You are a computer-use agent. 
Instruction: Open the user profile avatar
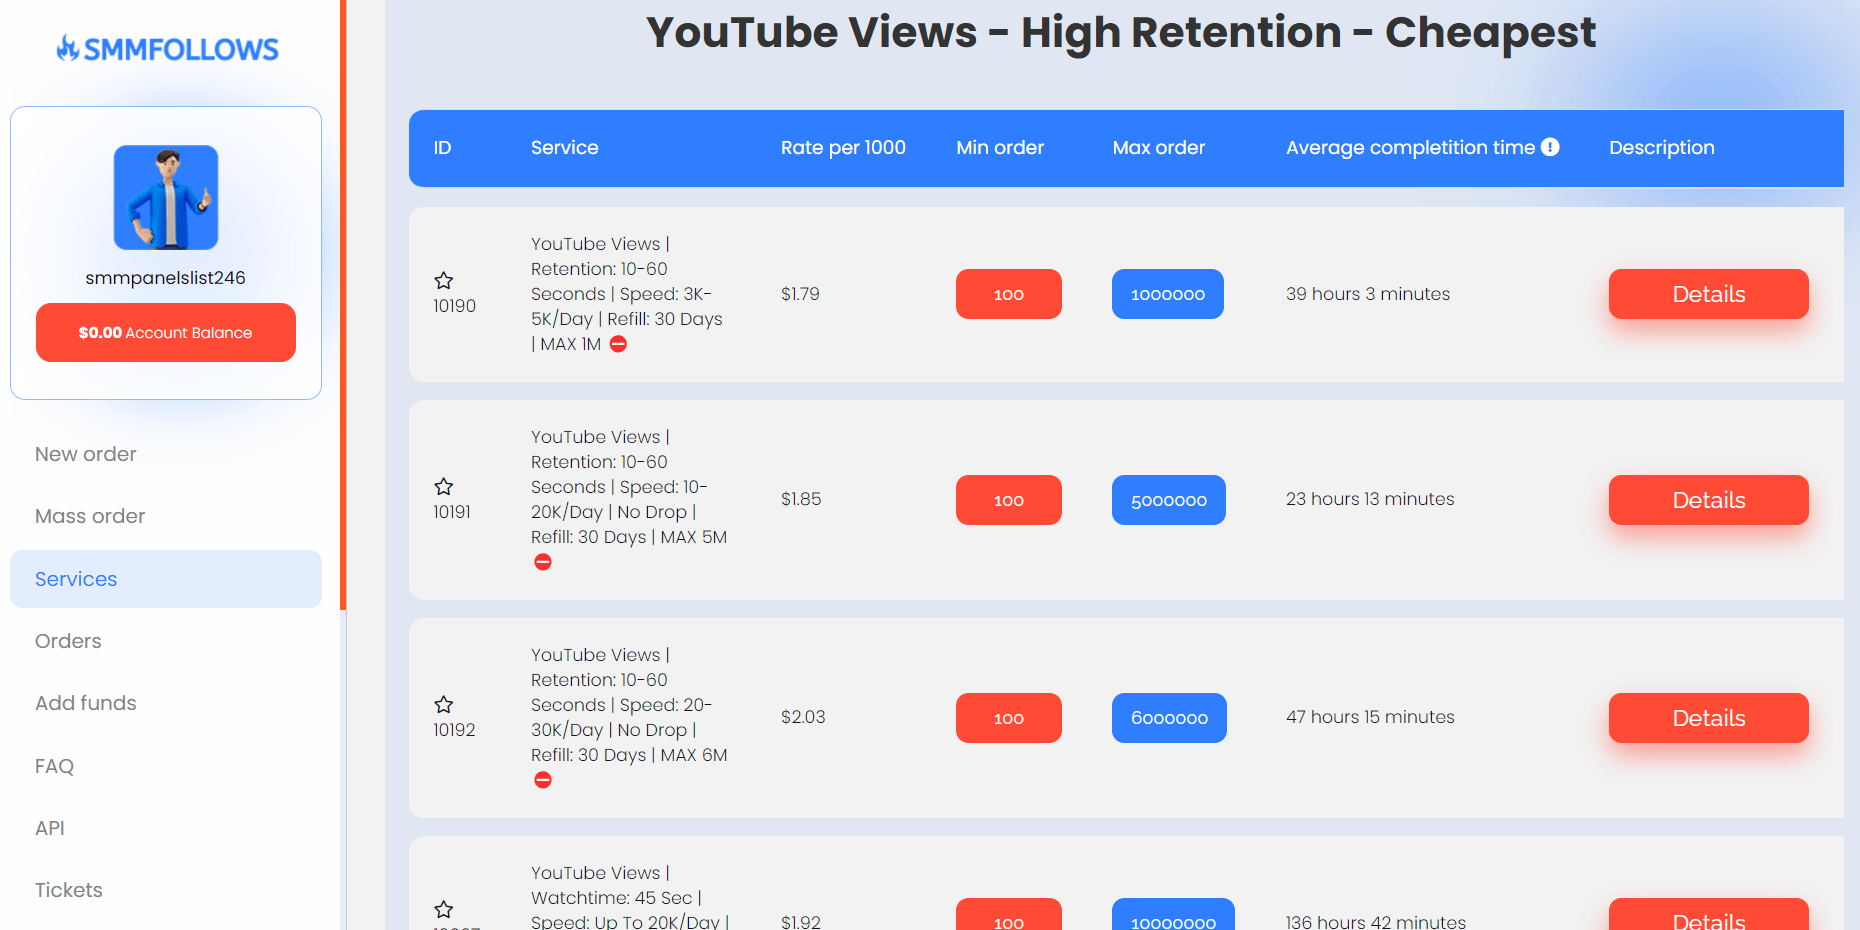[166, 198]
